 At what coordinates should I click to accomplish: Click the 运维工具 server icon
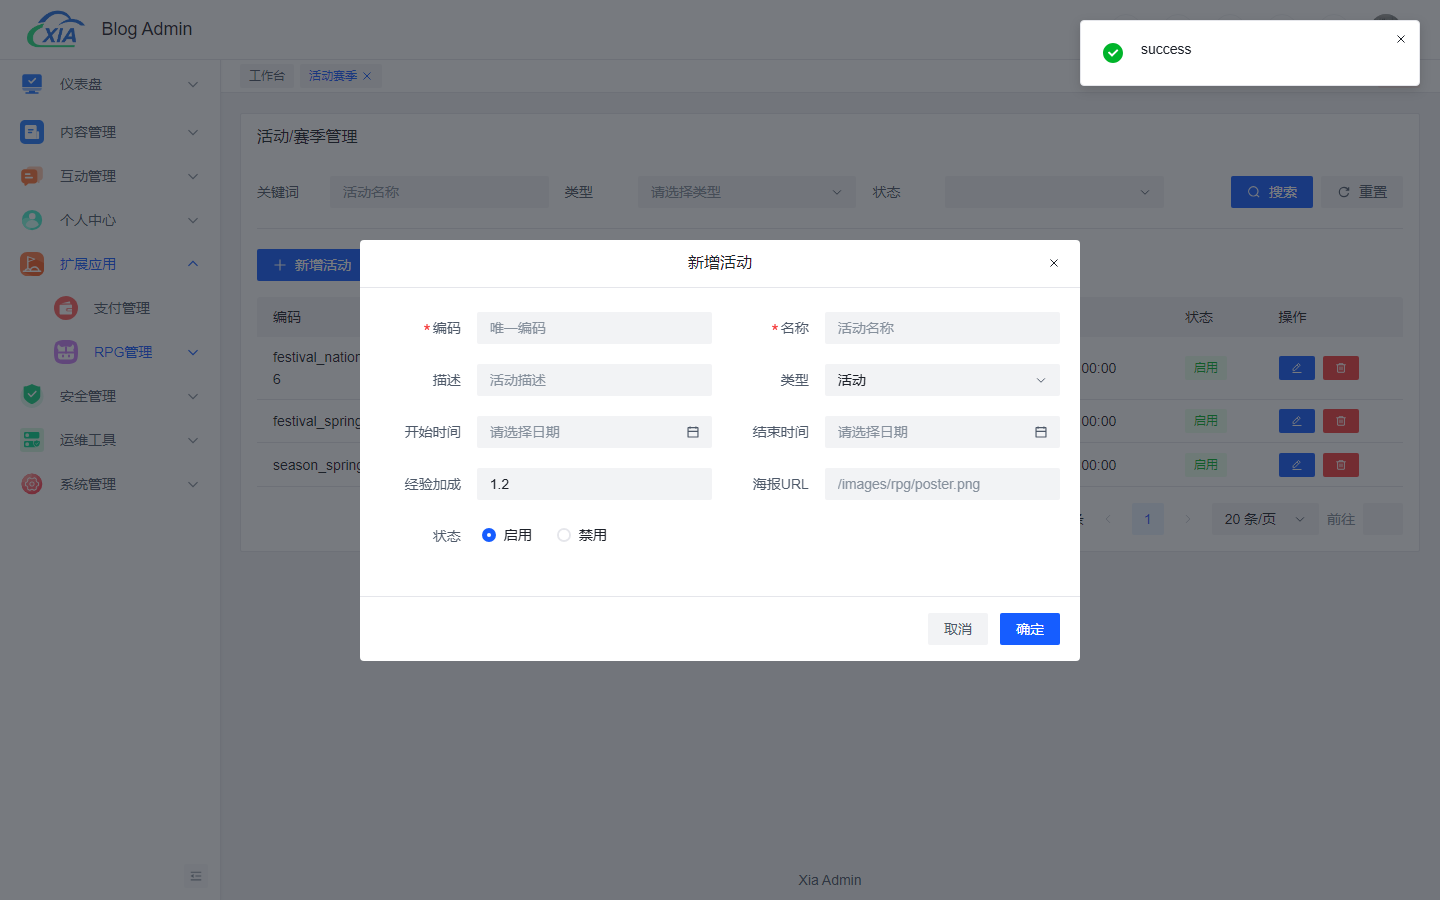(x=32, y=440)
